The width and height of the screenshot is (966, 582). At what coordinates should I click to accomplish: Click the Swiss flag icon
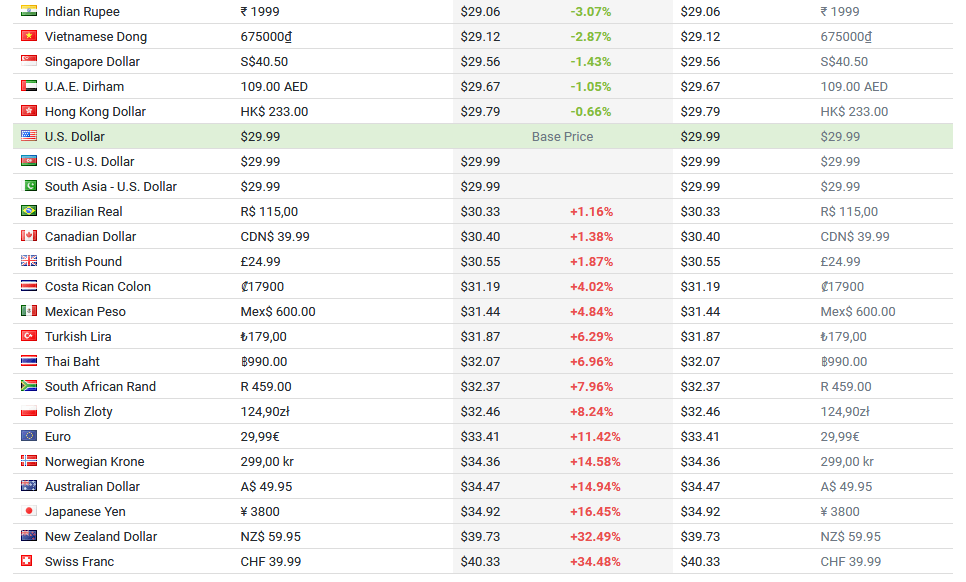pos(26,560)
